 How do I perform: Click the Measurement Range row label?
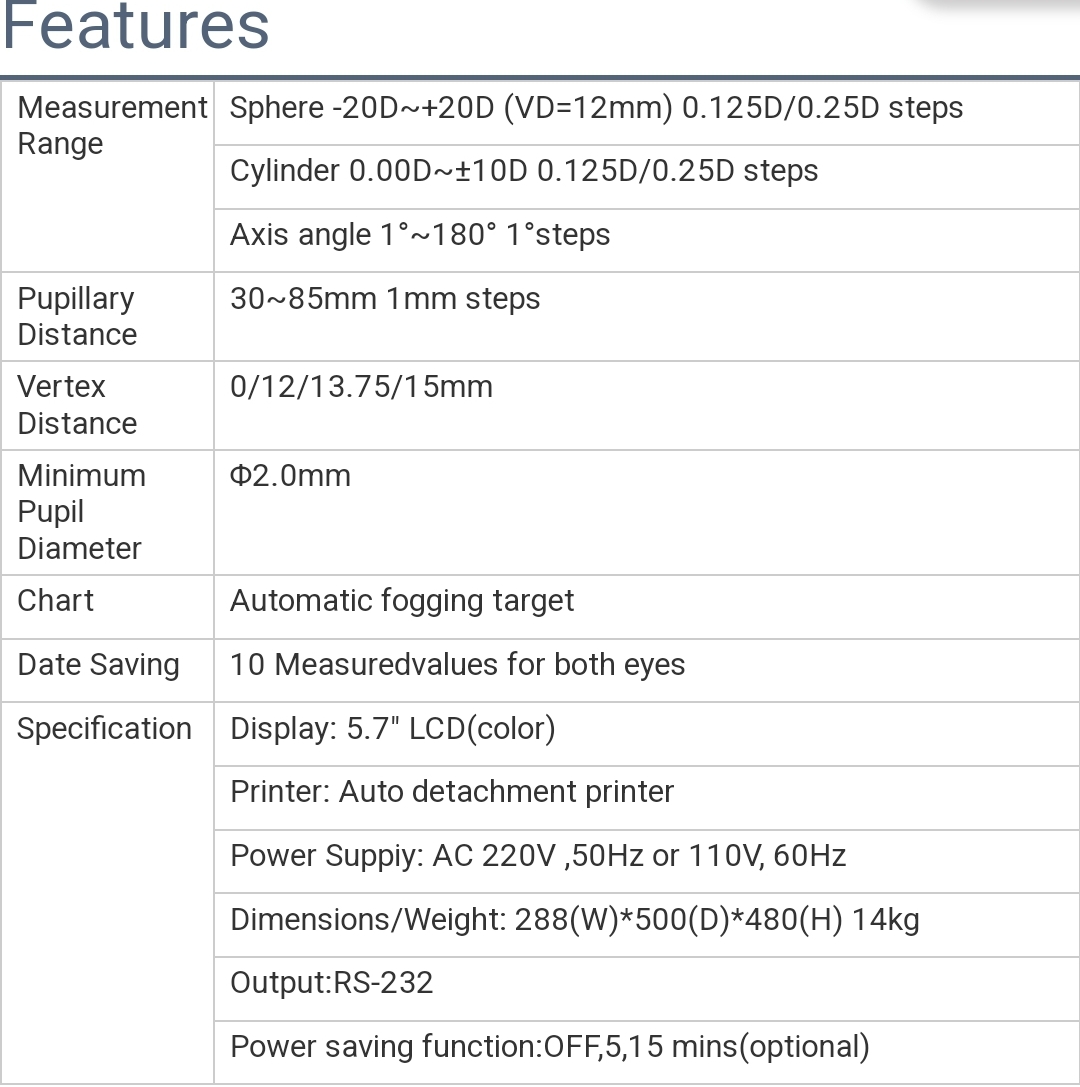112,125
